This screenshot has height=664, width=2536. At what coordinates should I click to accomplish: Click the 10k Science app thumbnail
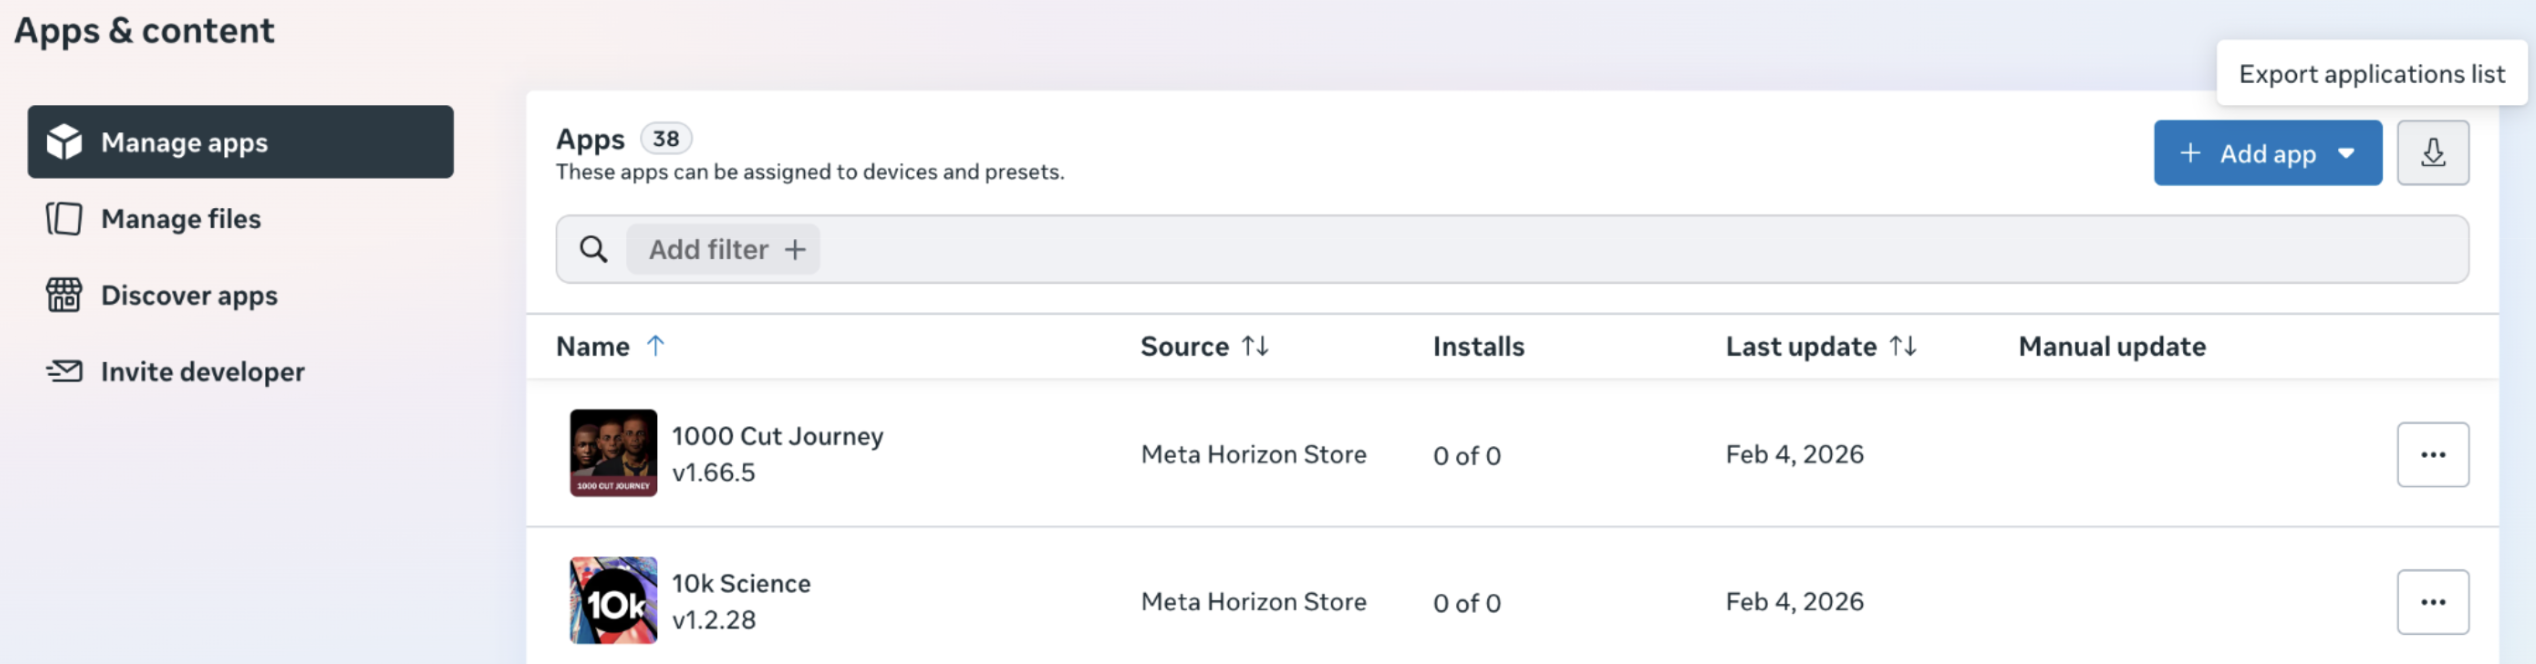coord(613,600)
